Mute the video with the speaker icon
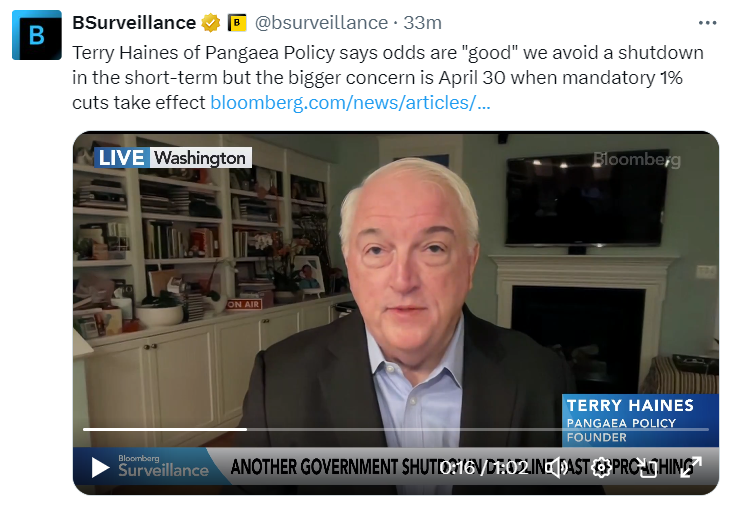The height and width of the screenshot is (505, 729). (x=556, y=467)
